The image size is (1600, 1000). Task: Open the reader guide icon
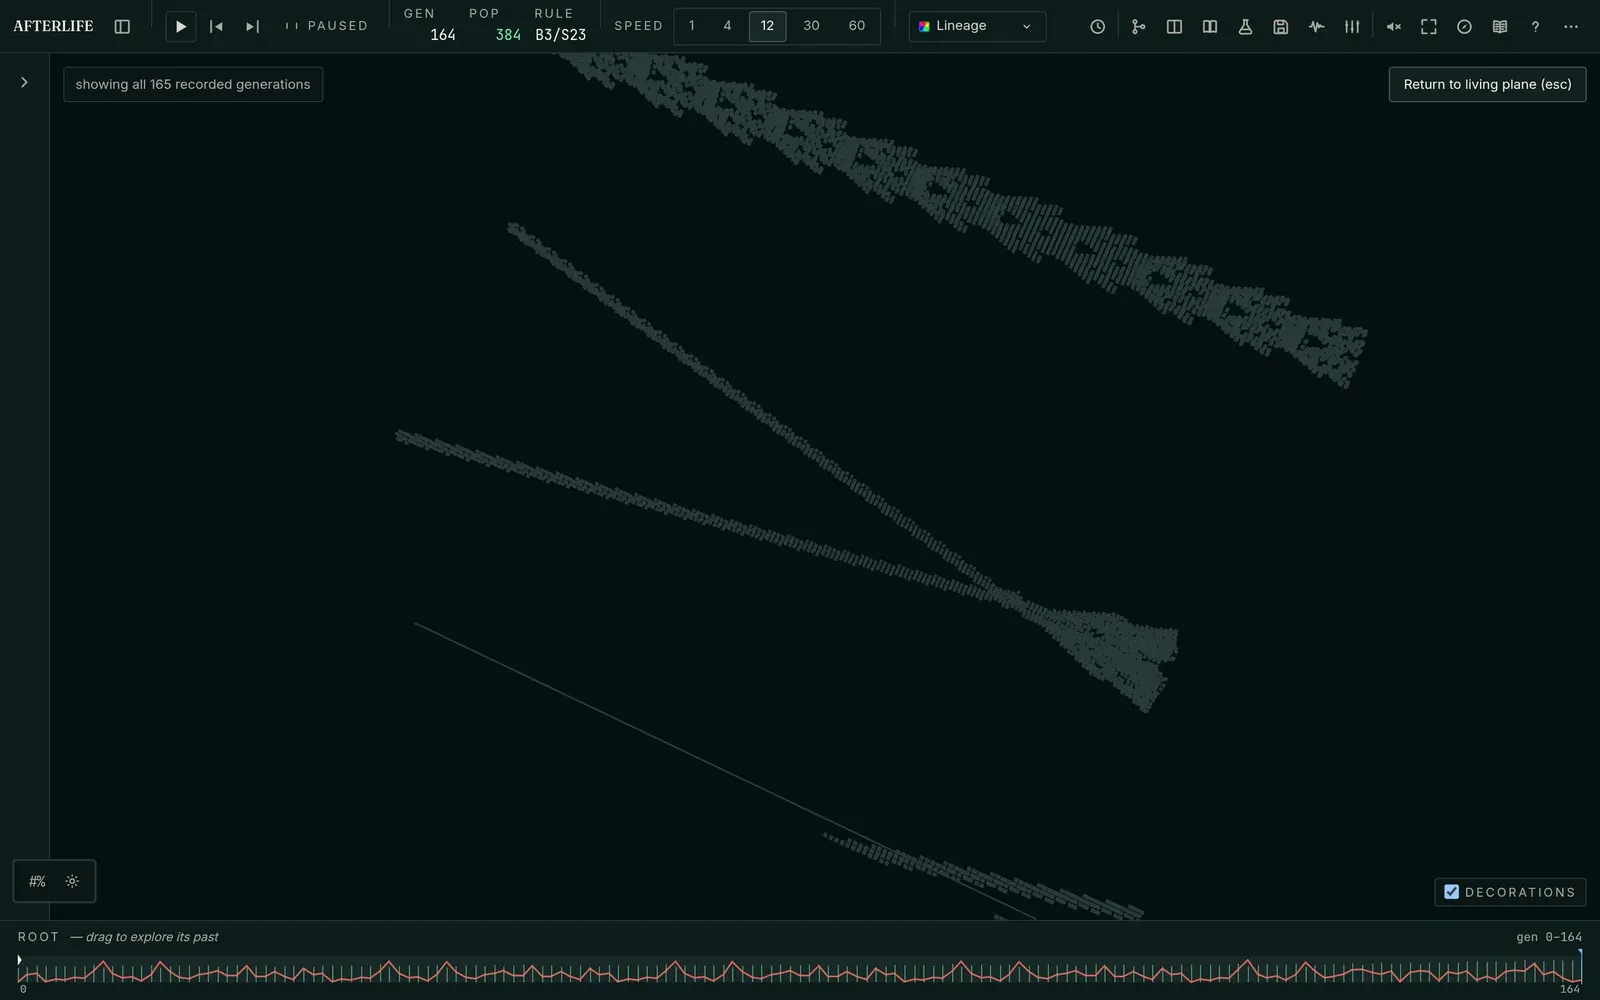1500,27
